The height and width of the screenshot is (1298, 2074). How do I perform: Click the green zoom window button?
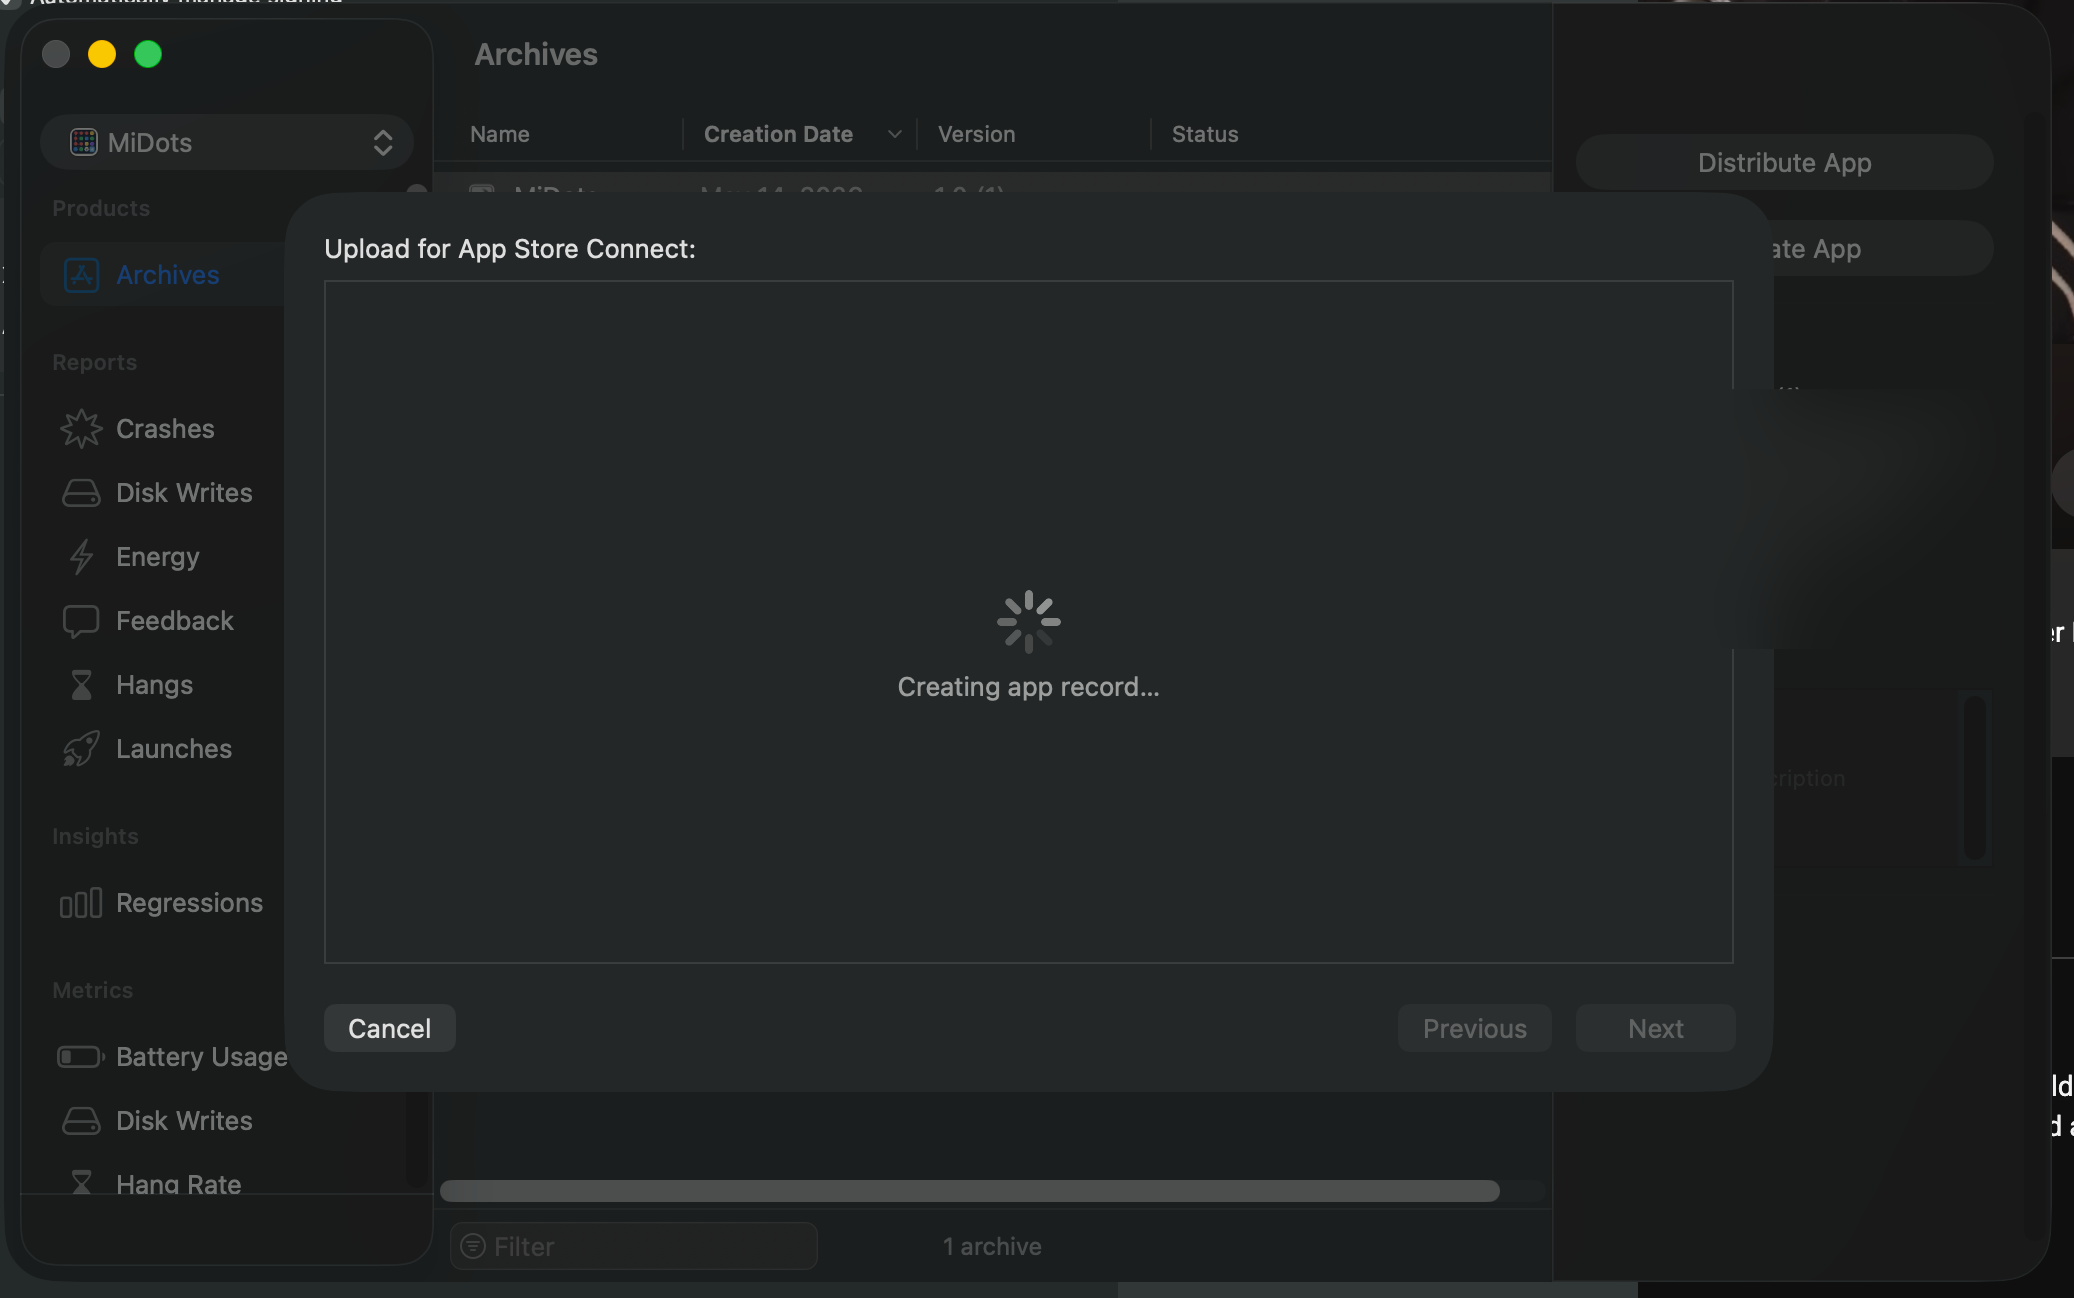[148, 54]
